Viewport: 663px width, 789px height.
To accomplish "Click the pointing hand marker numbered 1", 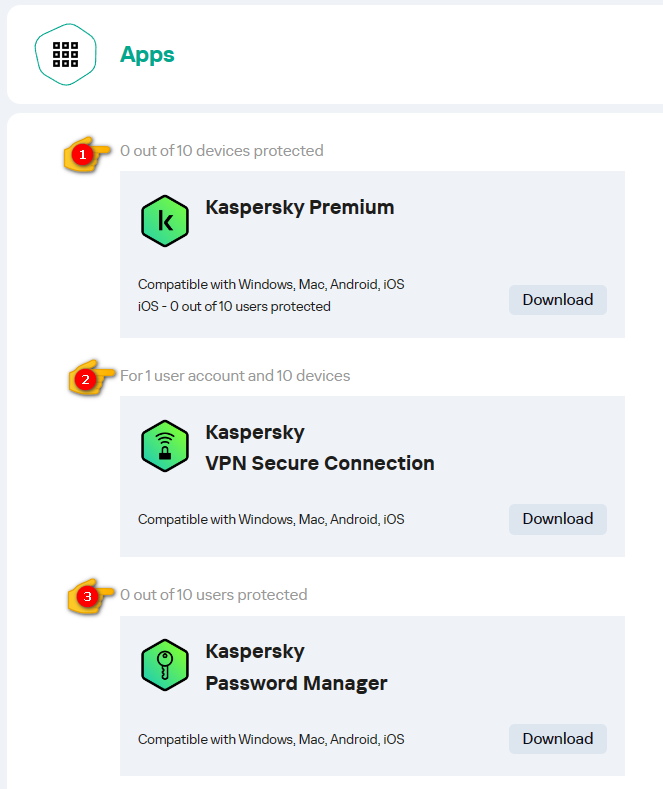I will click(87, 155).
